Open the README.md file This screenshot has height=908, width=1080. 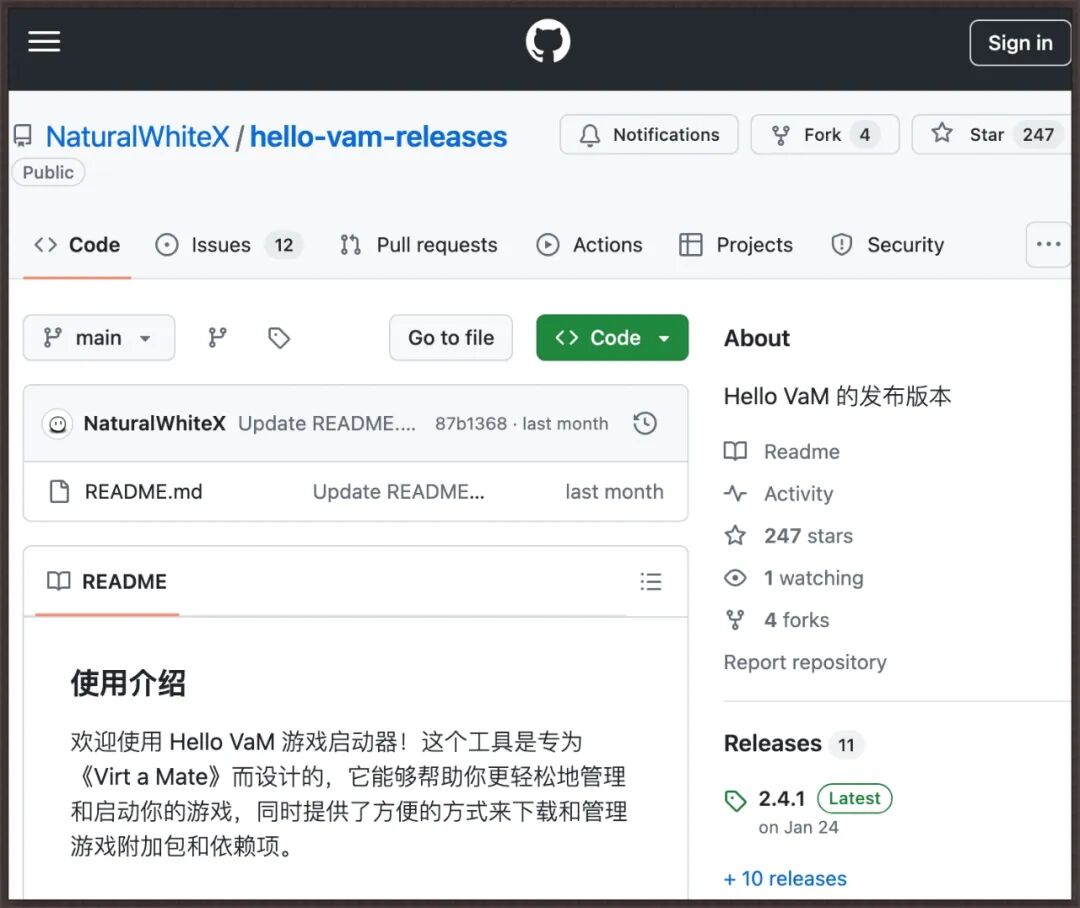[143, 492]
